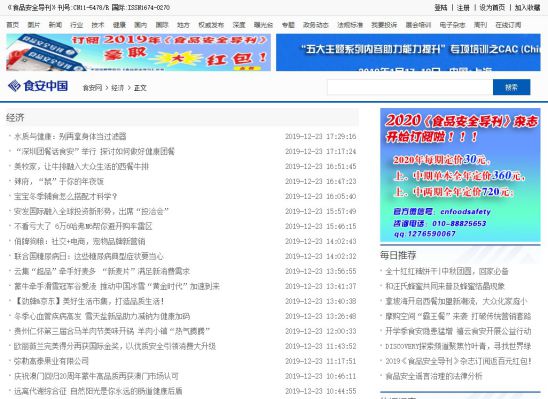Open the 行业 navigation item
This screenshot has height=399, width=548.
(77, 25)
